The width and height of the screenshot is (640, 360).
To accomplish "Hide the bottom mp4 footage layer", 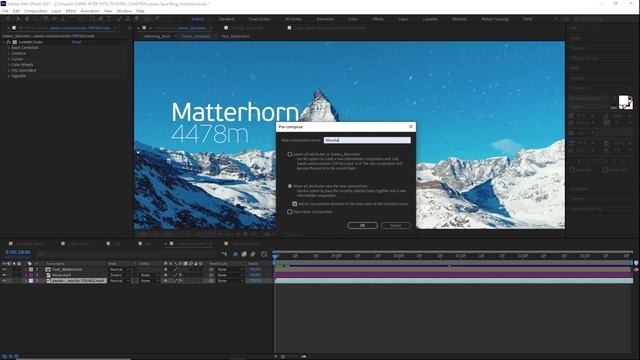I will point(4,281).
